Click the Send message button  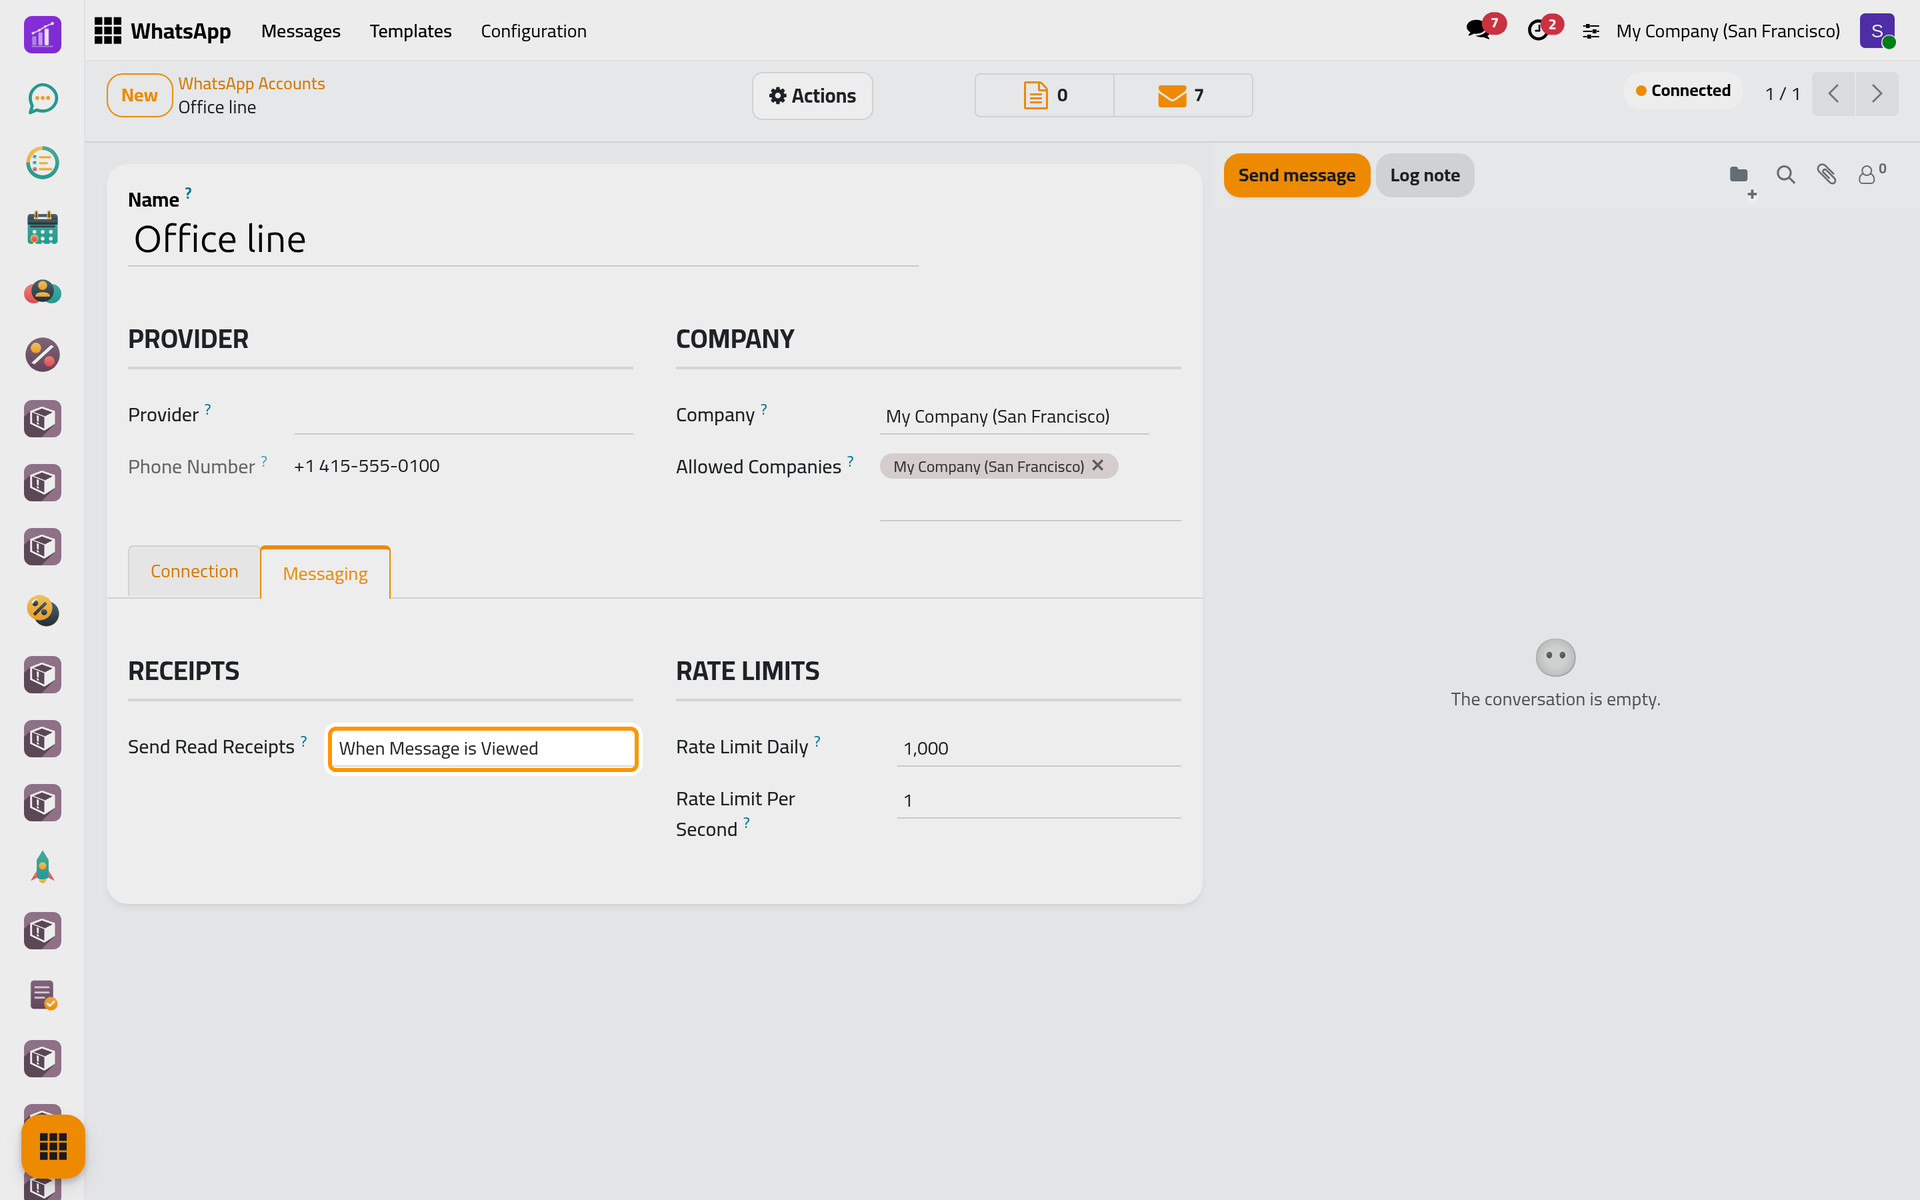click(x=1296, y=175)
